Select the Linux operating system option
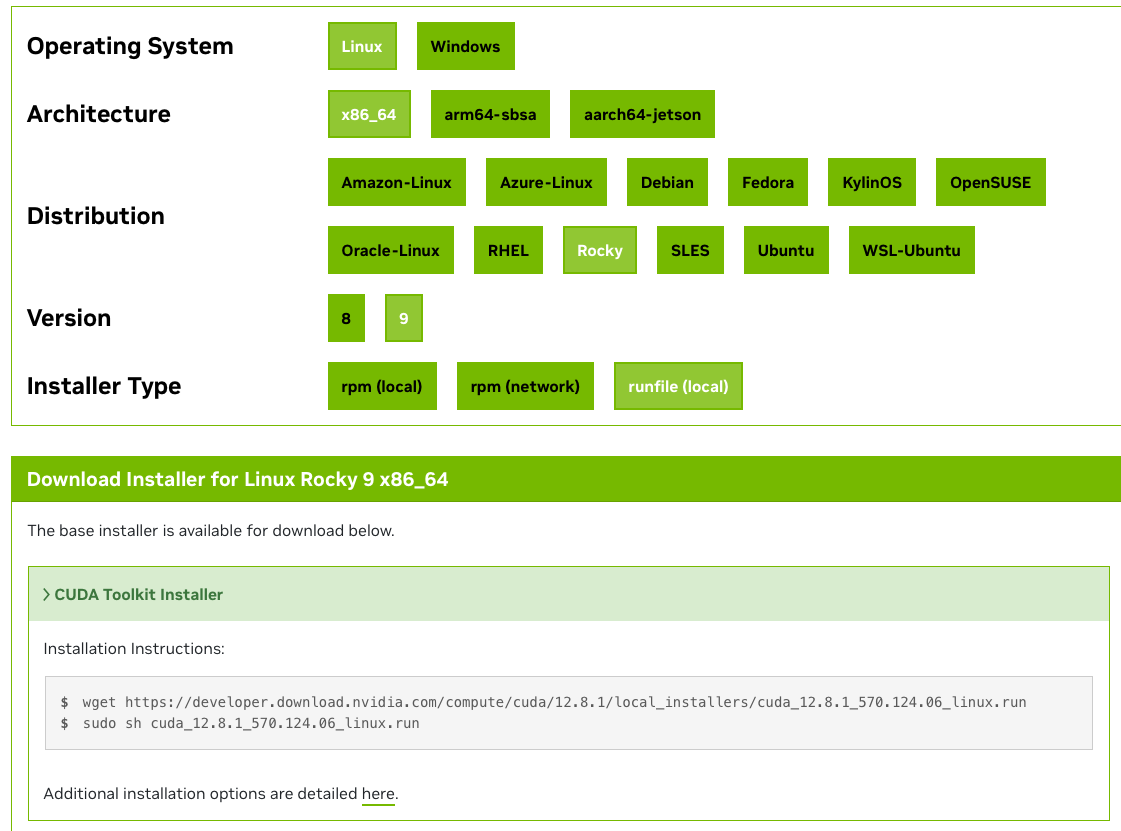The height and width of the screenshot is (831, 1121). [x=362, y=46]
